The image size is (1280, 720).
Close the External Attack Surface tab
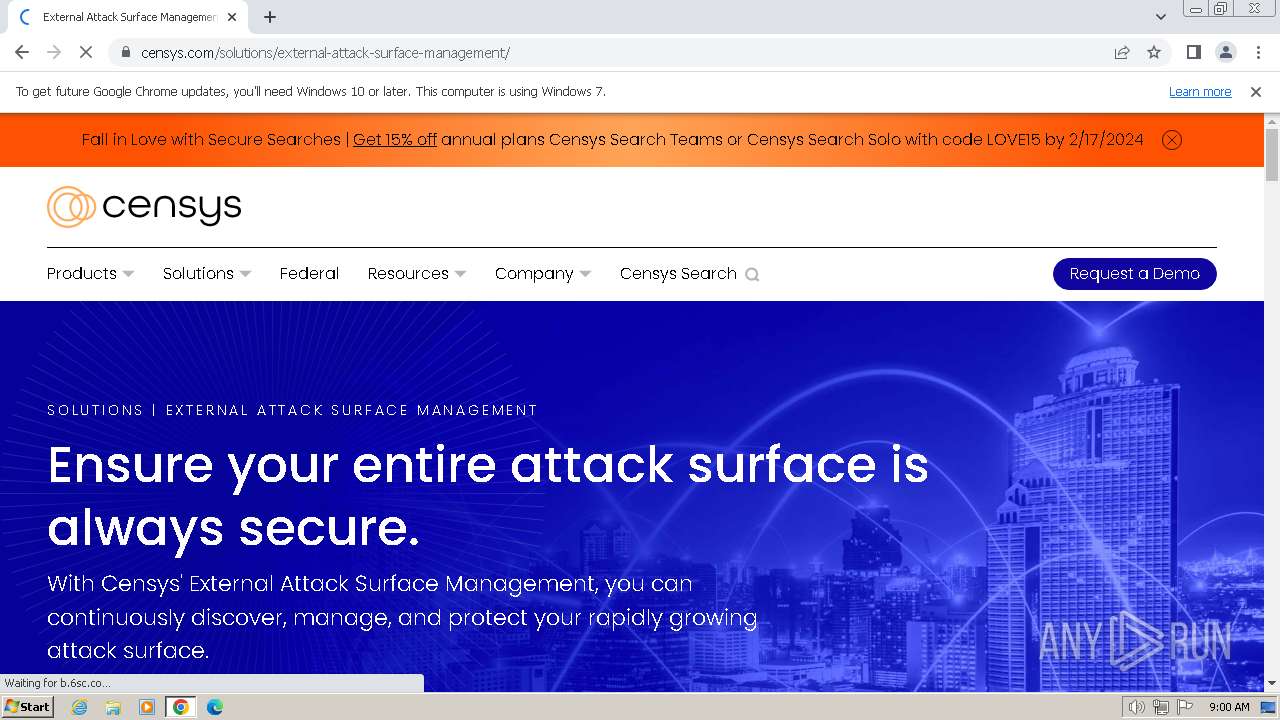click(x=232, y=17)
